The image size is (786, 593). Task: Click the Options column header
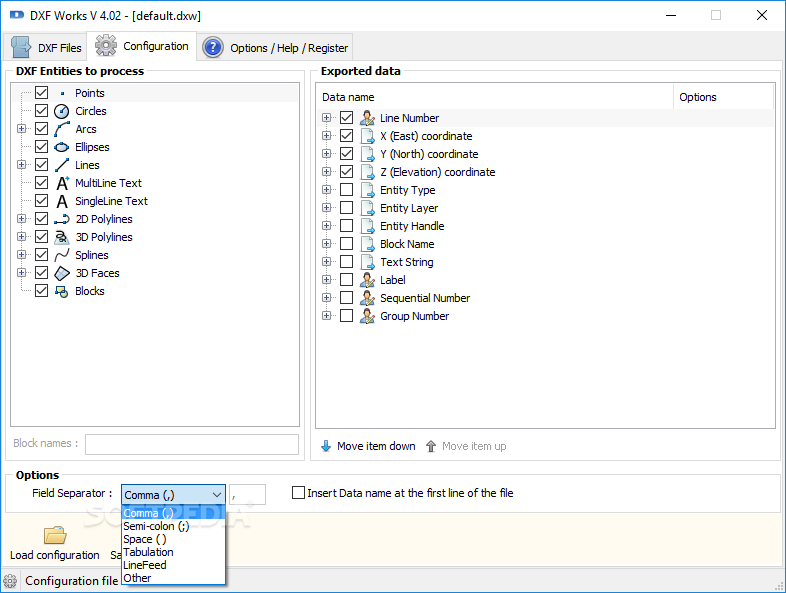tap(723, 97)
